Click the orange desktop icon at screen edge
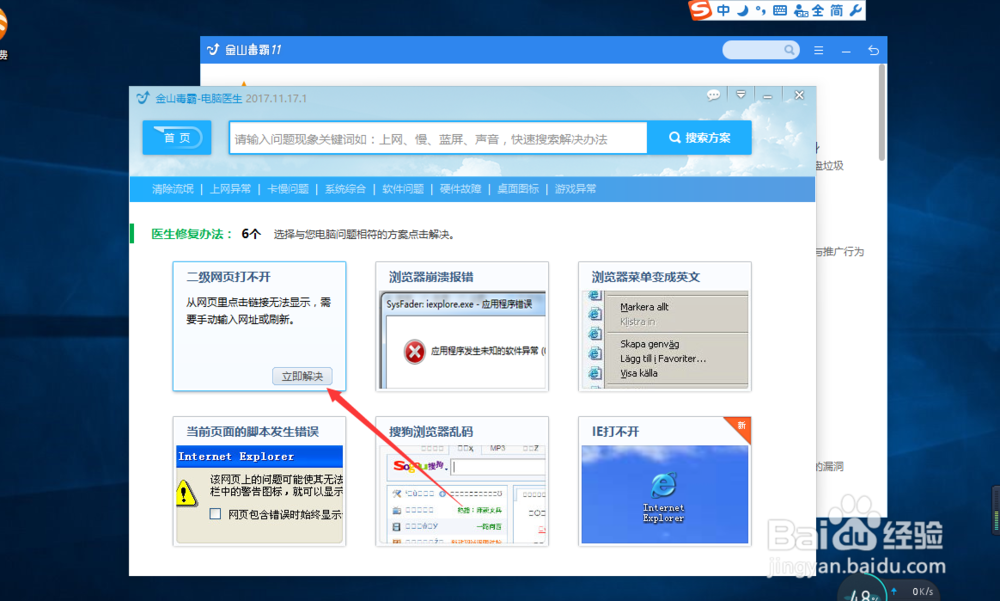Screen dimensions: 1000x601 coord(3,26)
